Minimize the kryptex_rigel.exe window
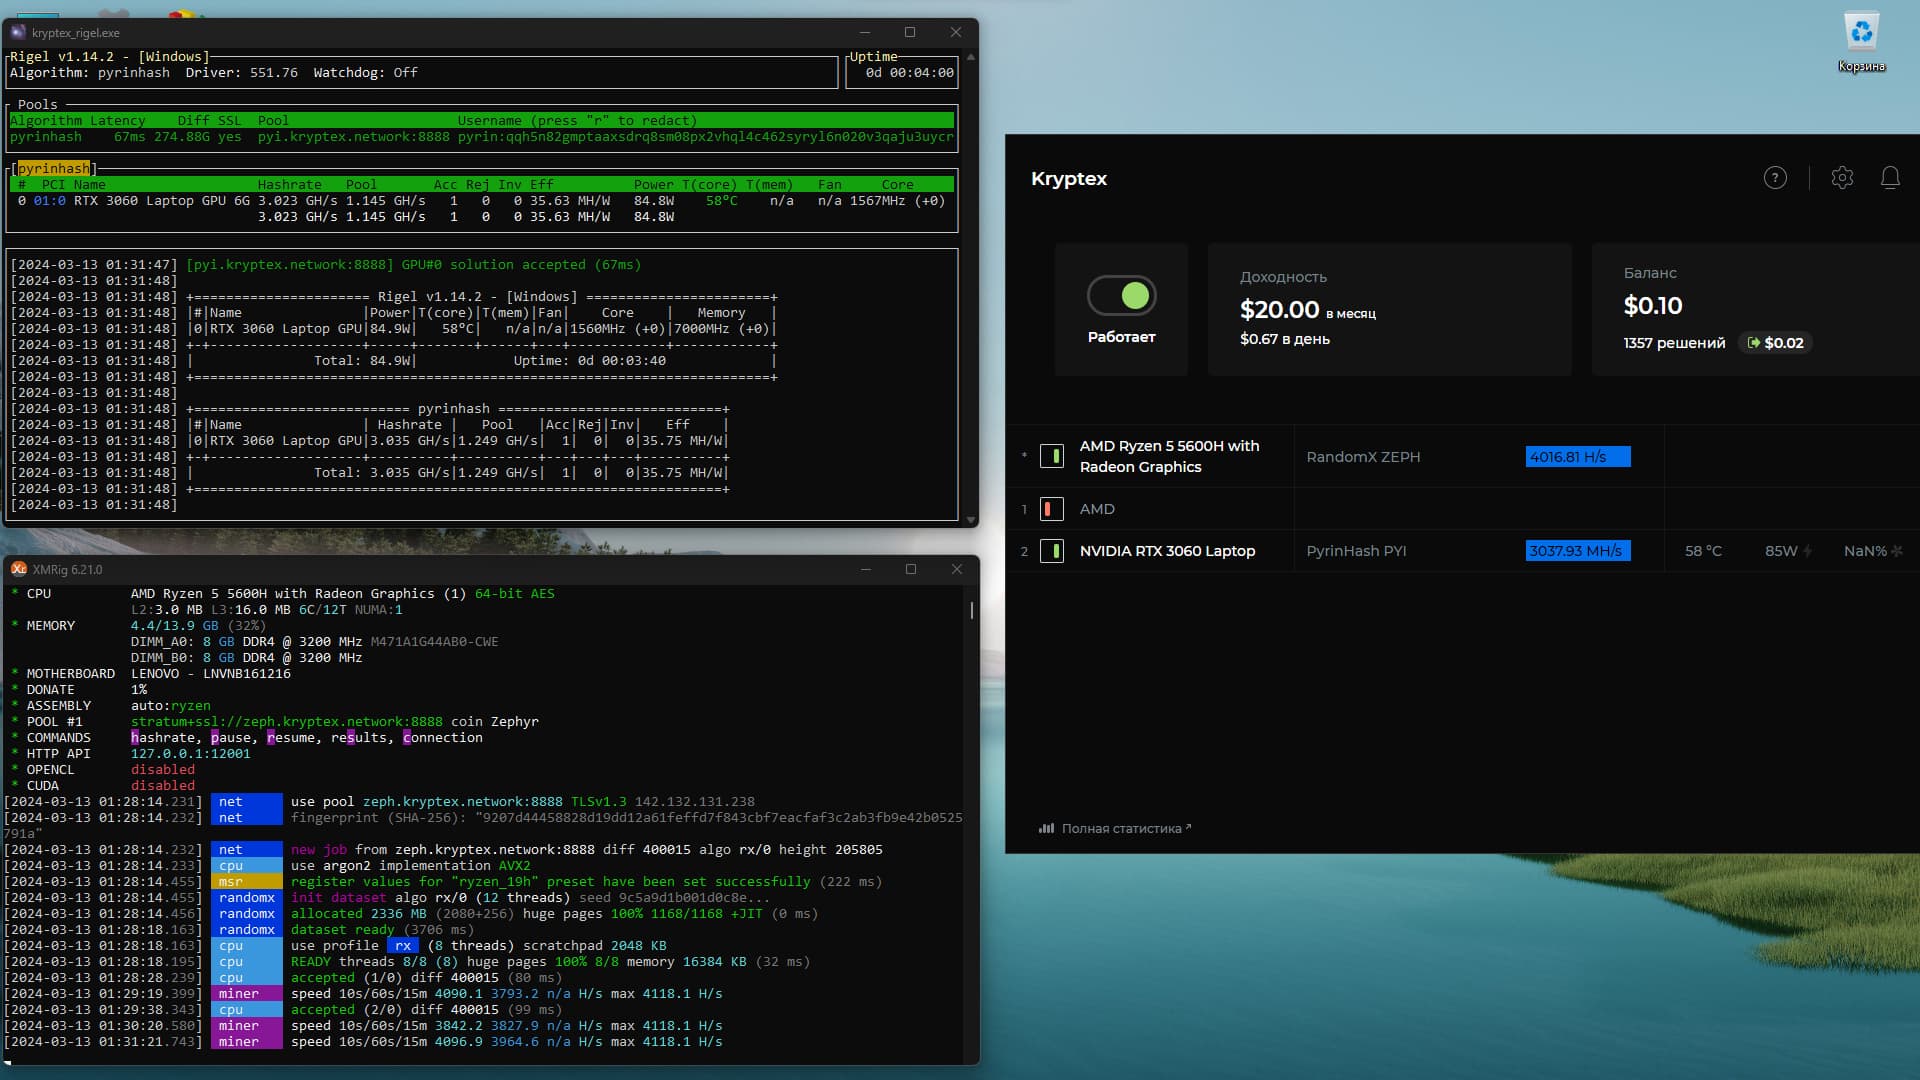This screenshot has width=1920, height=1080. click(865, 32)
